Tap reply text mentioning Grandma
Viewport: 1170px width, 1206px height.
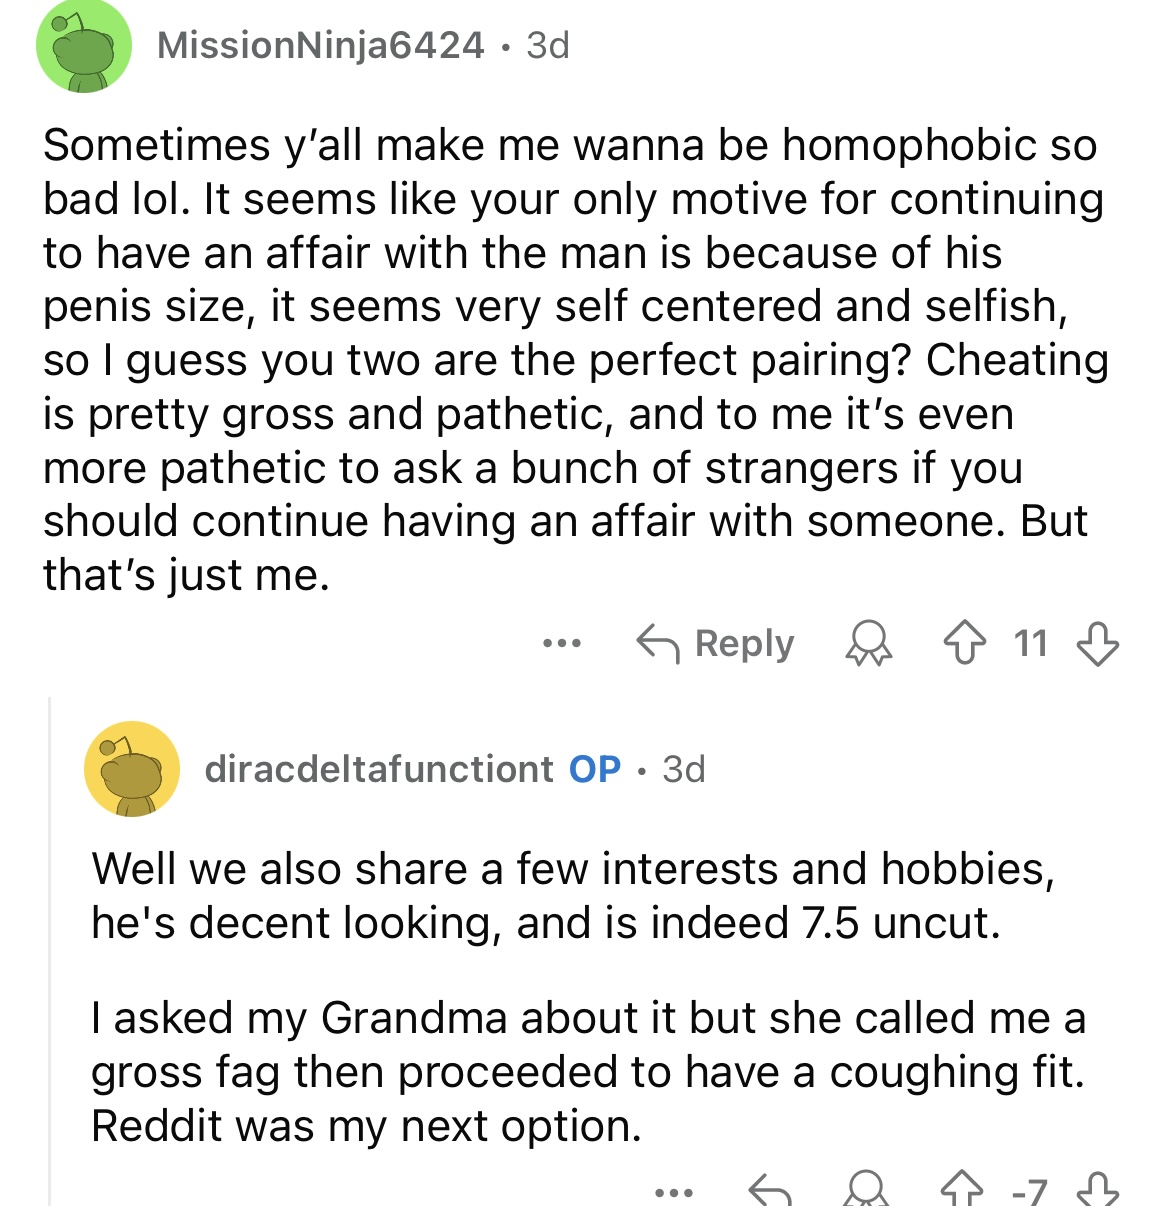pyautogui.click(x=588, y=1072)
